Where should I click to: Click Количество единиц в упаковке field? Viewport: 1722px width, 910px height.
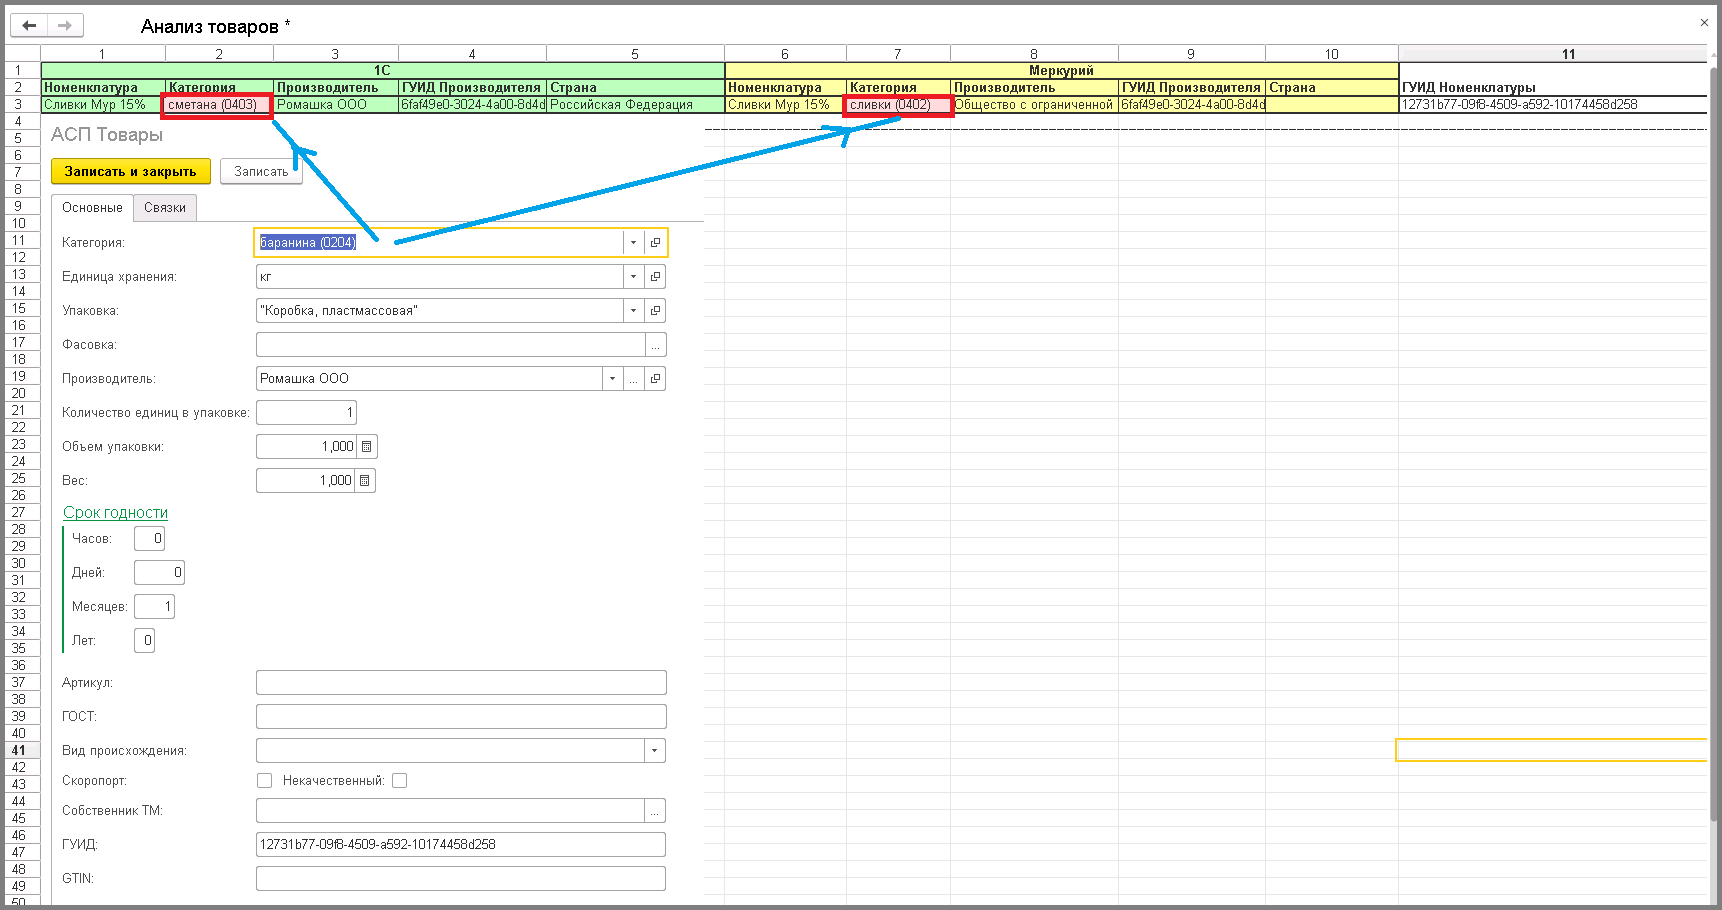(306, 413)
